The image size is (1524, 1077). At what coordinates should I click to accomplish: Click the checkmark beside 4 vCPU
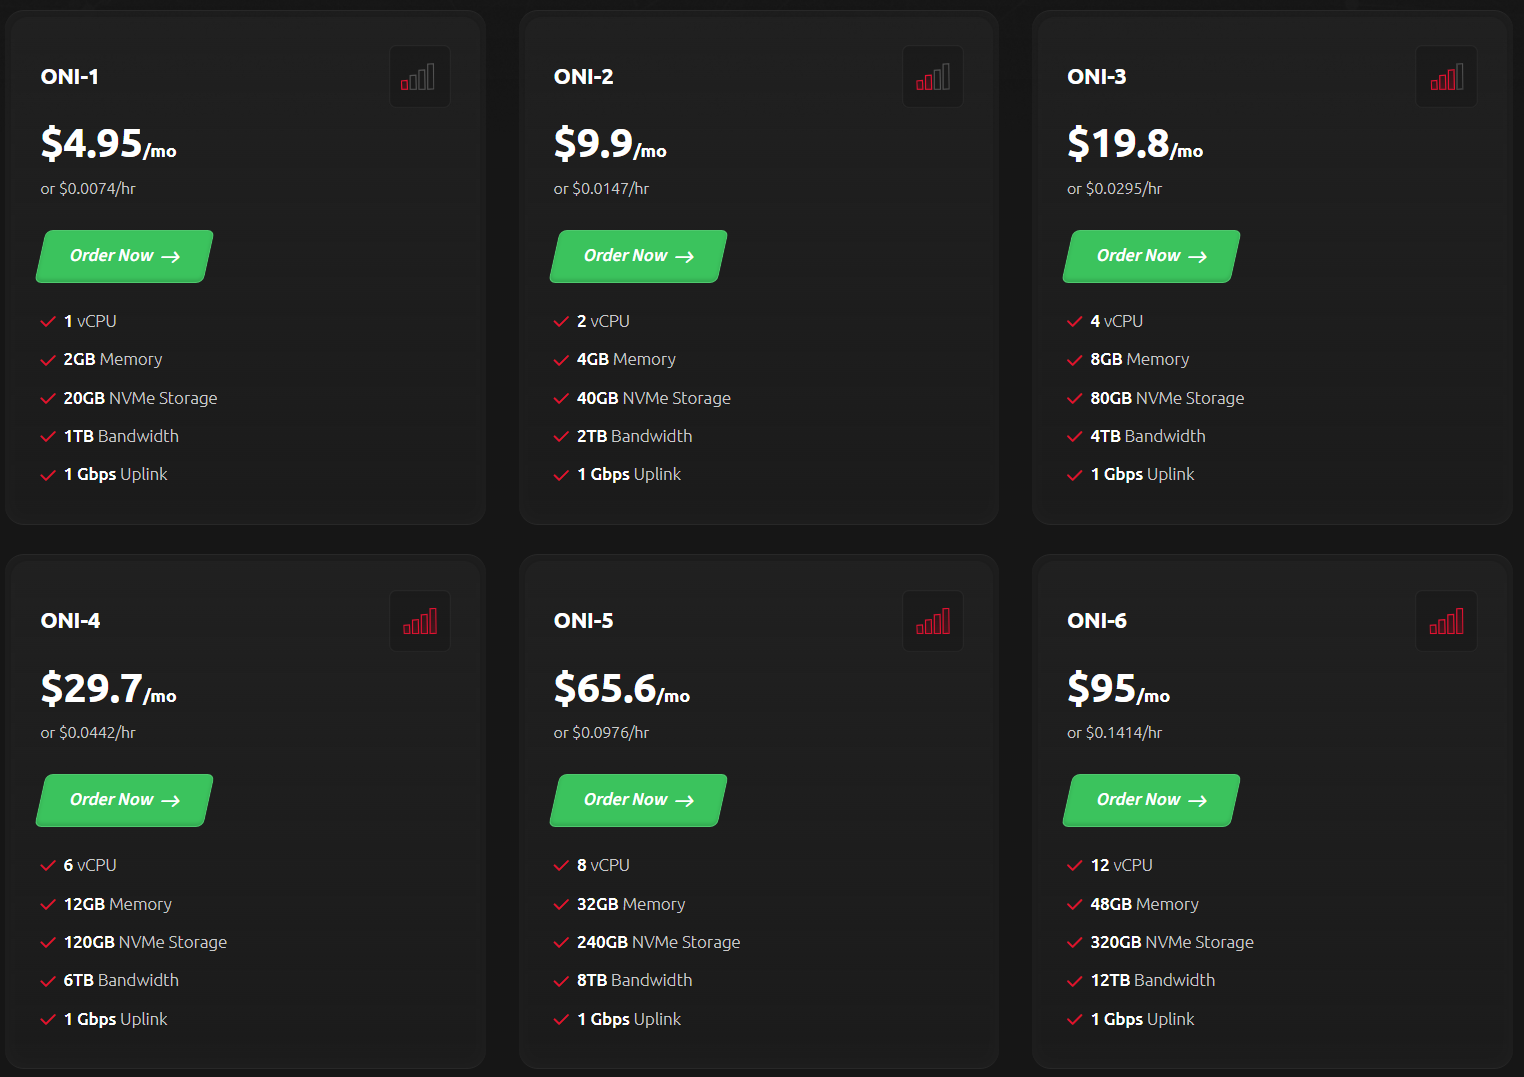click(1074, 322)
